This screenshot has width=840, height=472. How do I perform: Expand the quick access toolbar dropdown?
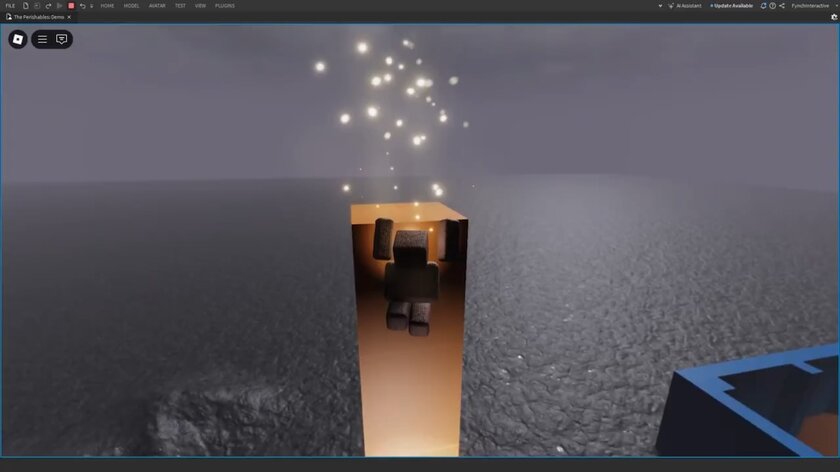coord(92,6)
